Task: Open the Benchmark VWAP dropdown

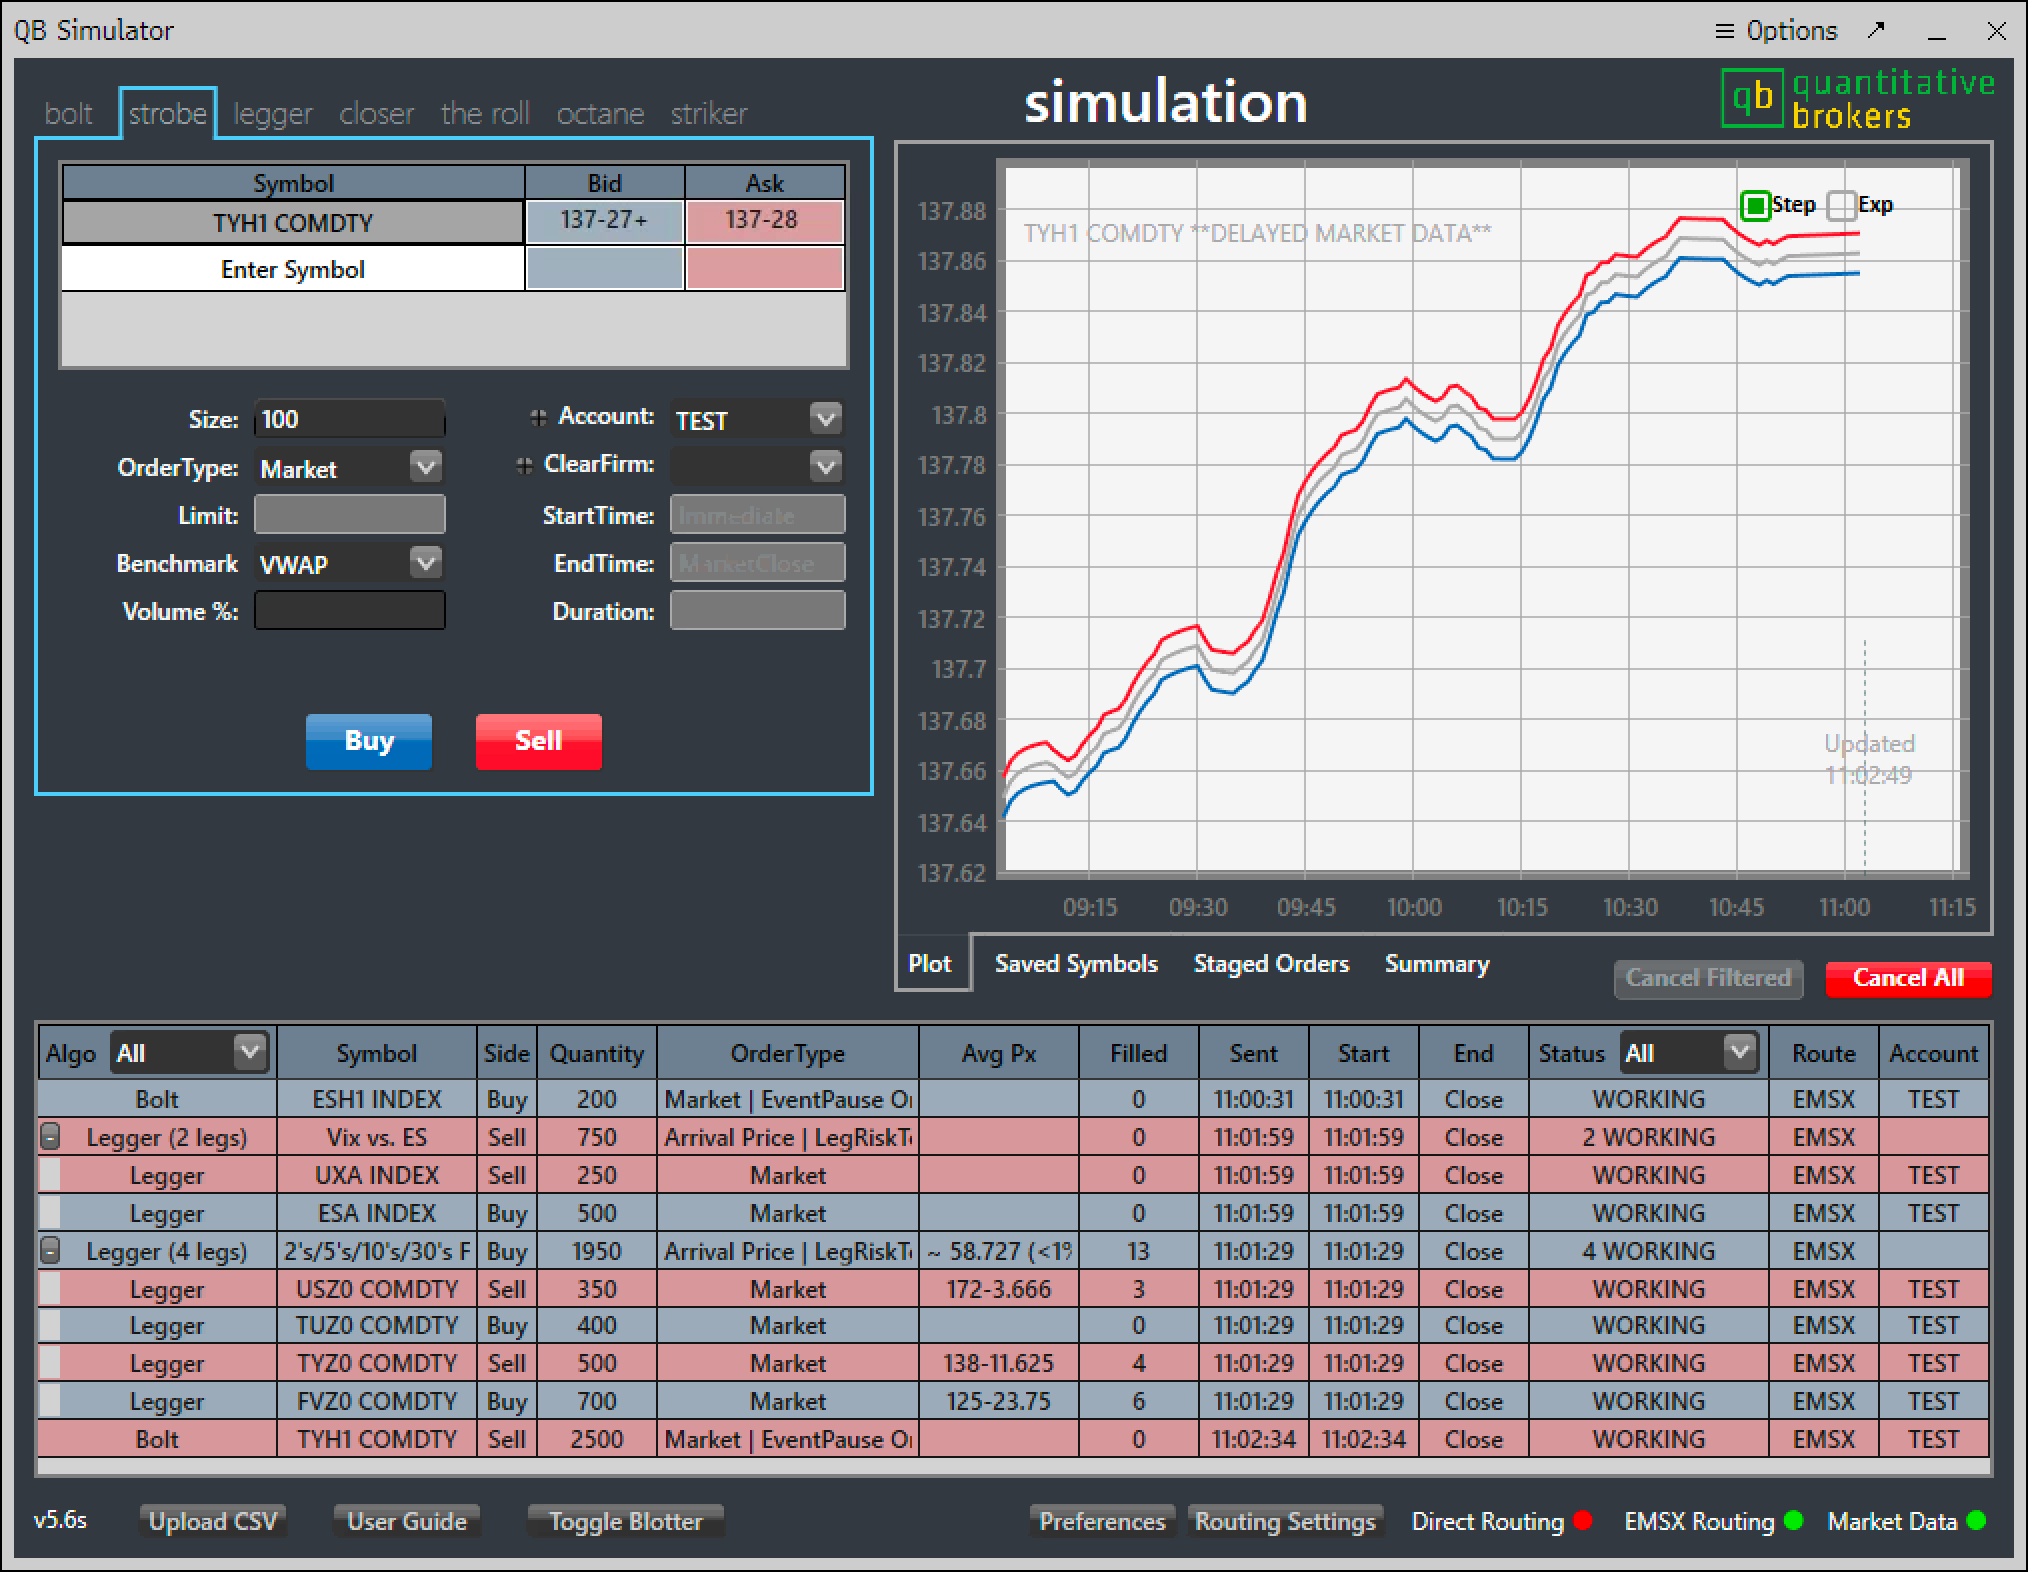Action: pyautogui.click(x=426, y=562)
